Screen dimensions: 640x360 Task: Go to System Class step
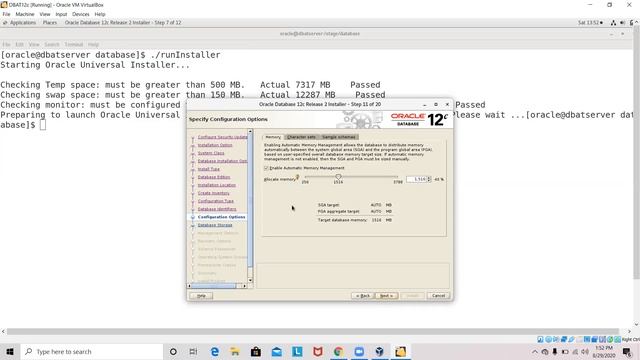[211, 153]
